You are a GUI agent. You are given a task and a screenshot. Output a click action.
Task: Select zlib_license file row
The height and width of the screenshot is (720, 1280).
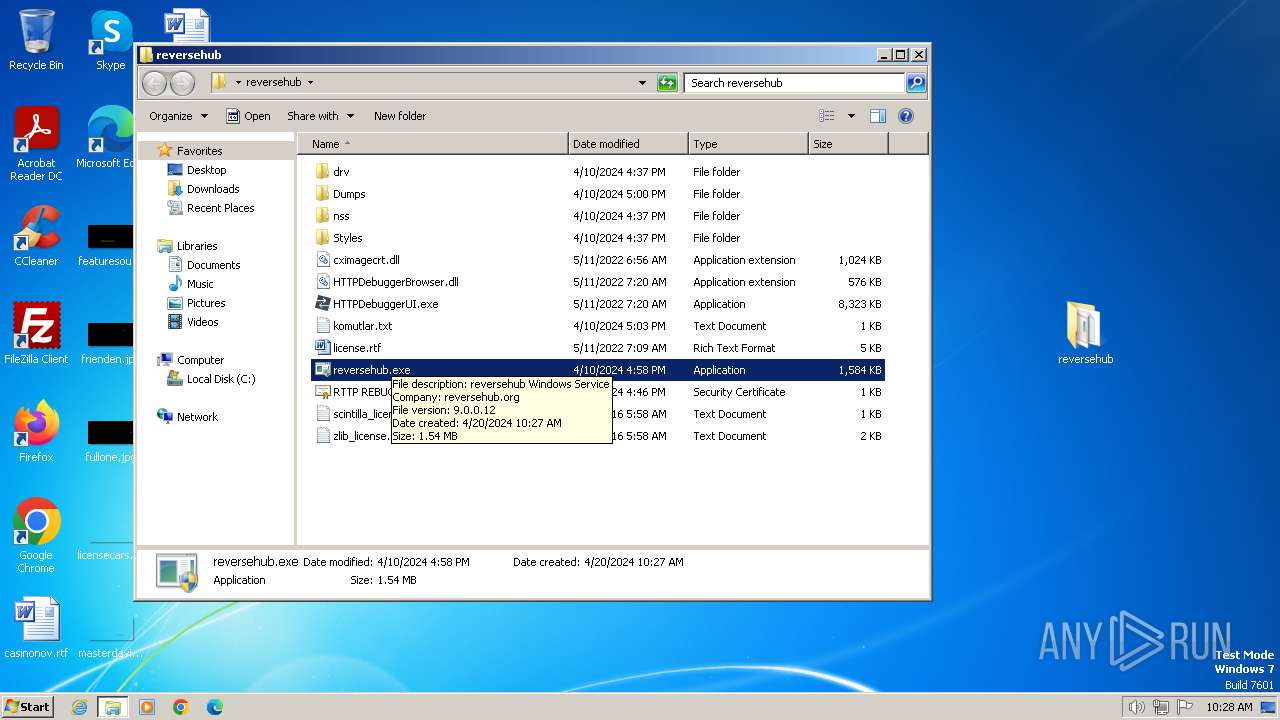pyautogui.click(x=598, y=436)
